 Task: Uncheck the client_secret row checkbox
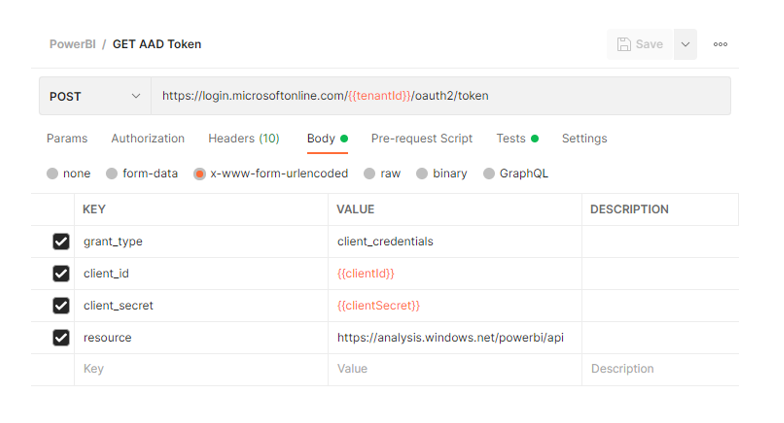(x=61, y=306)
